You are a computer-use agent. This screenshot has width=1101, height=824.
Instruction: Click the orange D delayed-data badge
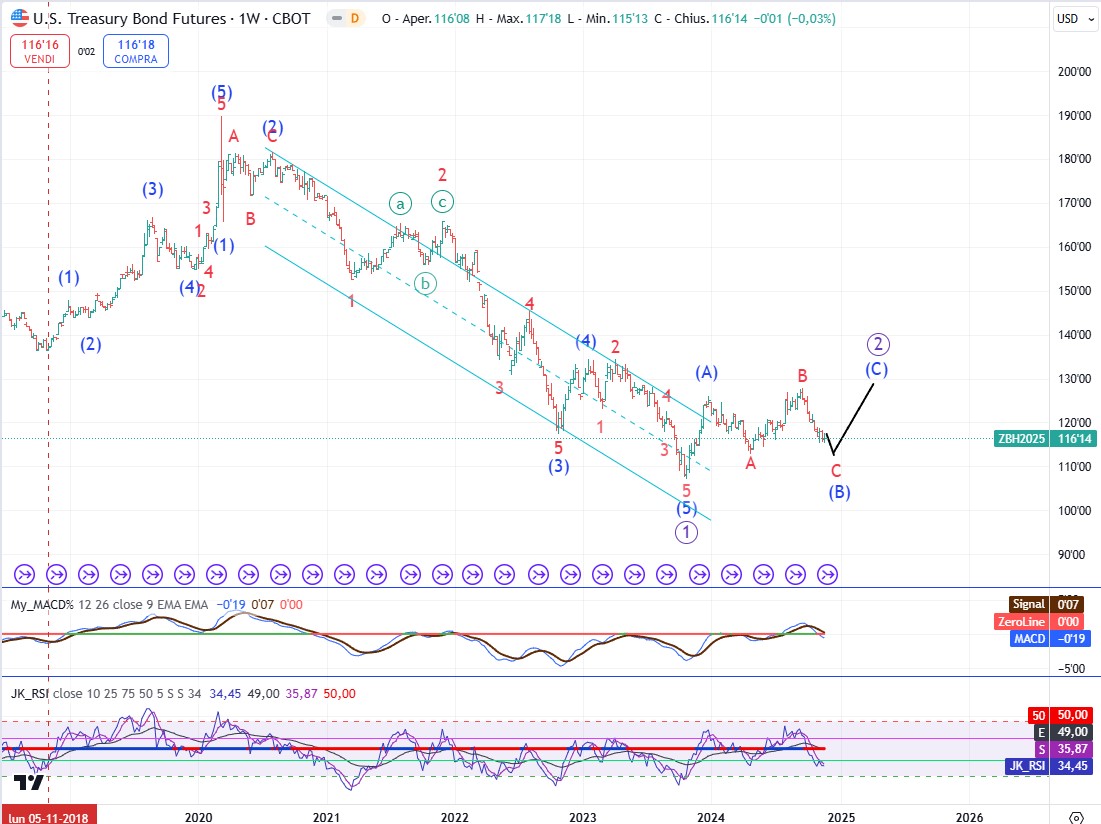pyautogui.click(x=355, y=19)
